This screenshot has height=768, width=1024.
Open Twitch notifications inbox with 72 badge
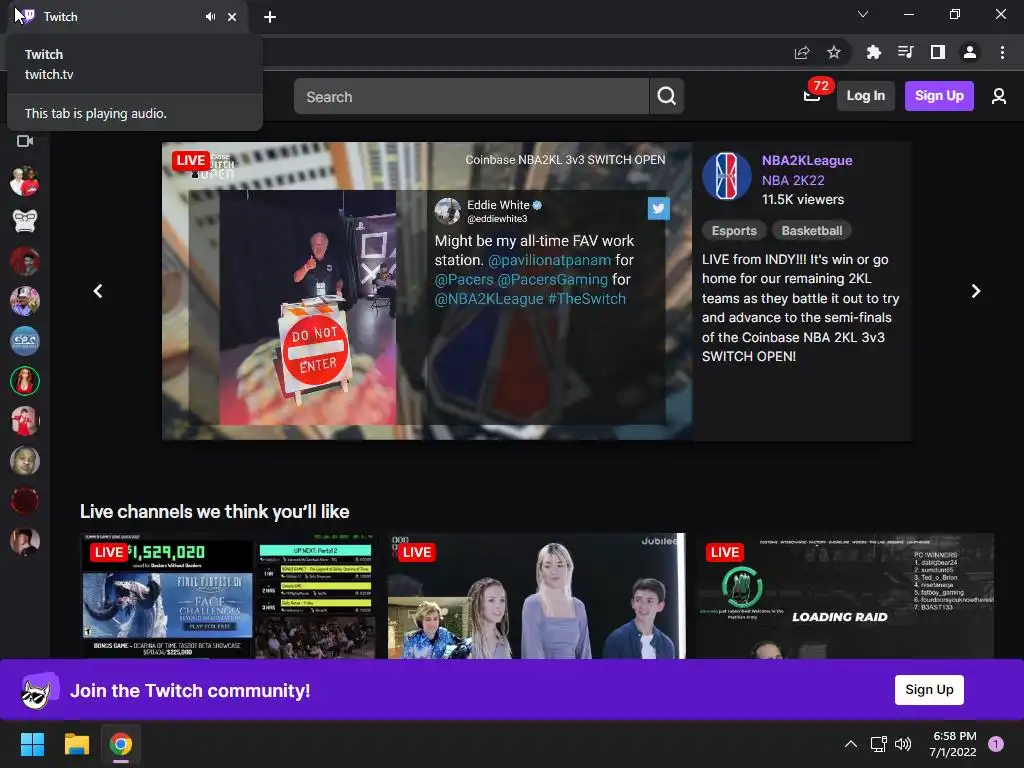tap(812, 96)
